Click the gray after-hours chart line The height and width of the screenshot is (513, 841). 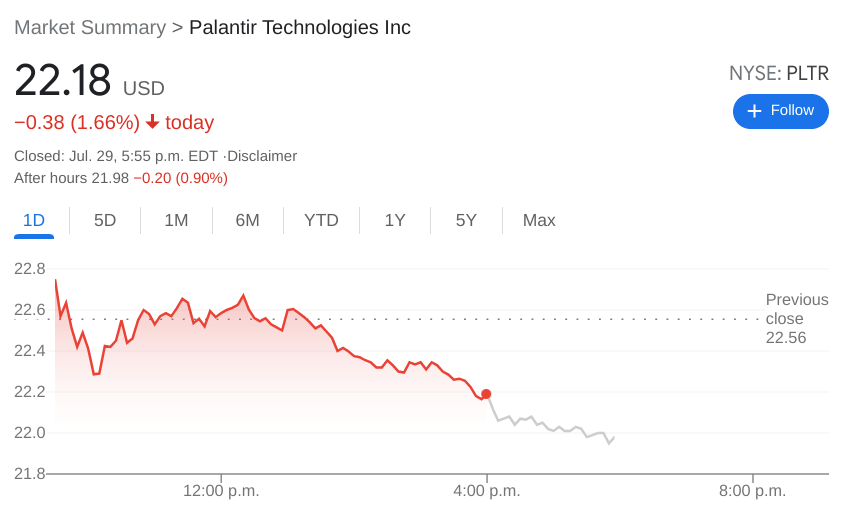point(550,427)
